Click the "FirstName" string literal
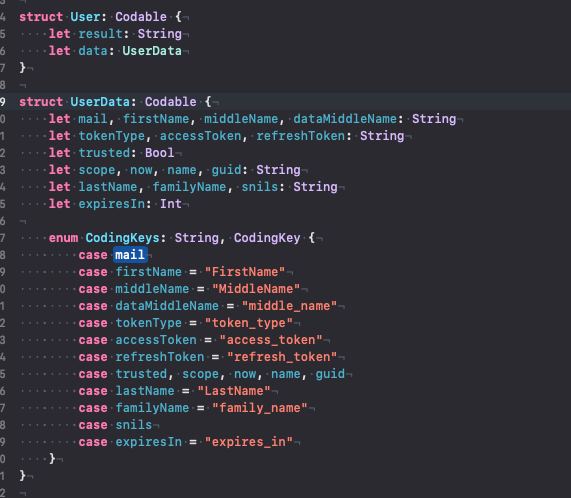 pos(245,272)
